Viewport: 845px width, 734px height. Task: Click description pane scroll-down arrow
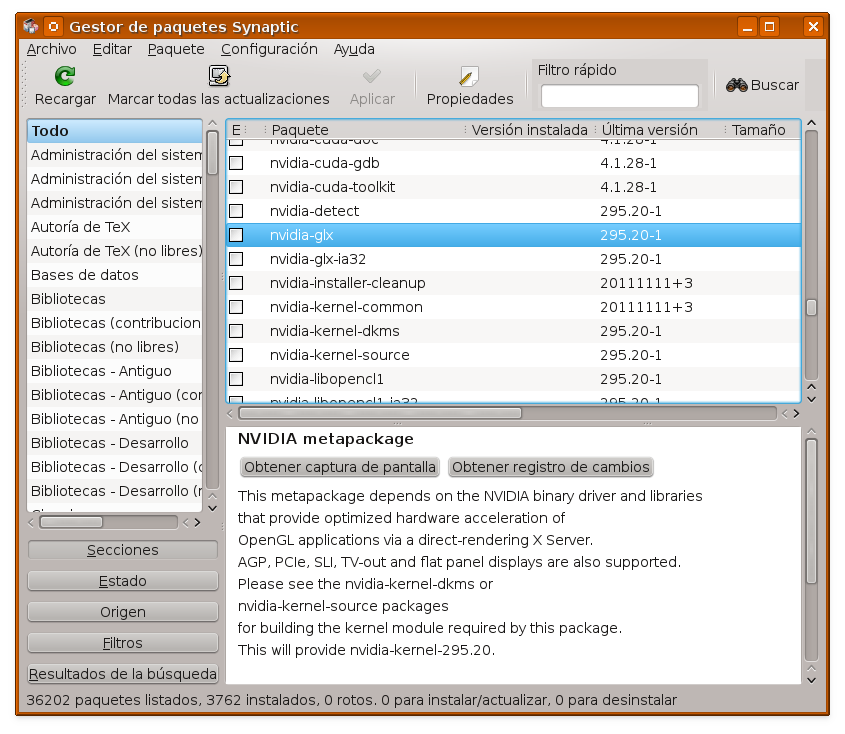tap(811, 680)
